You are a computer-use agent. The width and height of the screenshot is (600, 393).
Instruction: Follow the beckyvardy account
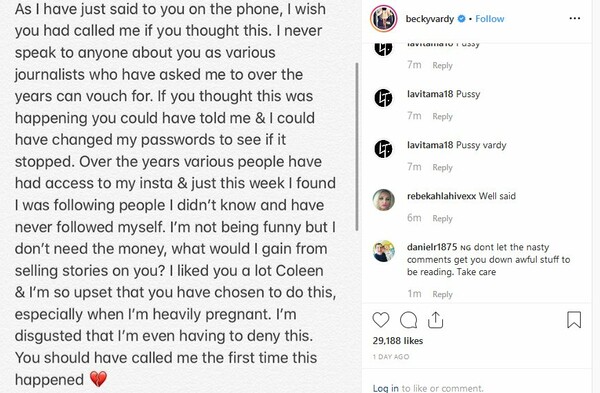[489, 19]
